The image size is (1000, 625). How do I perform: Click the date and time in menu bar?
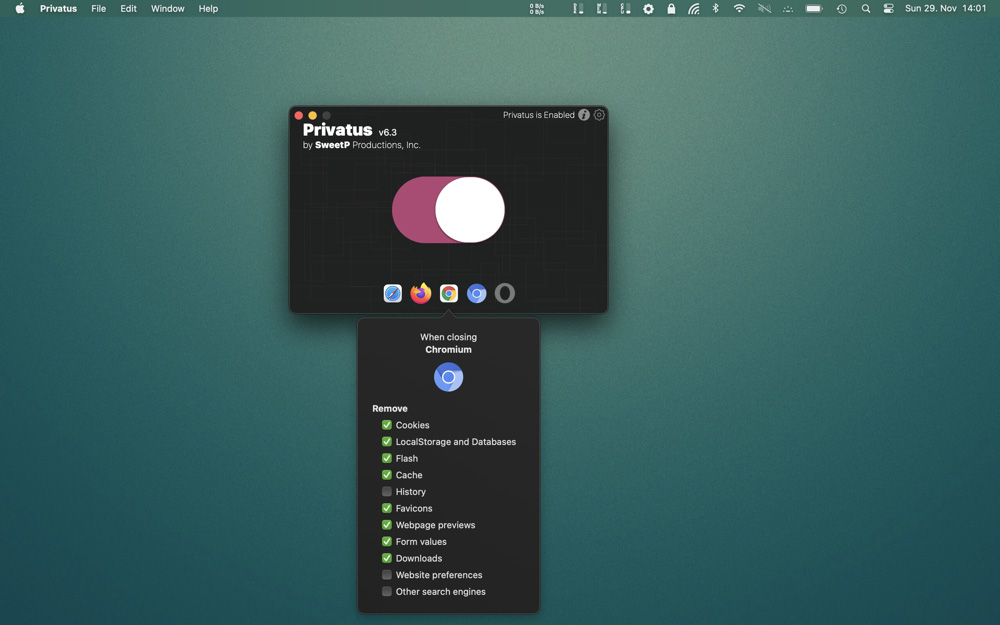point(945,8)
